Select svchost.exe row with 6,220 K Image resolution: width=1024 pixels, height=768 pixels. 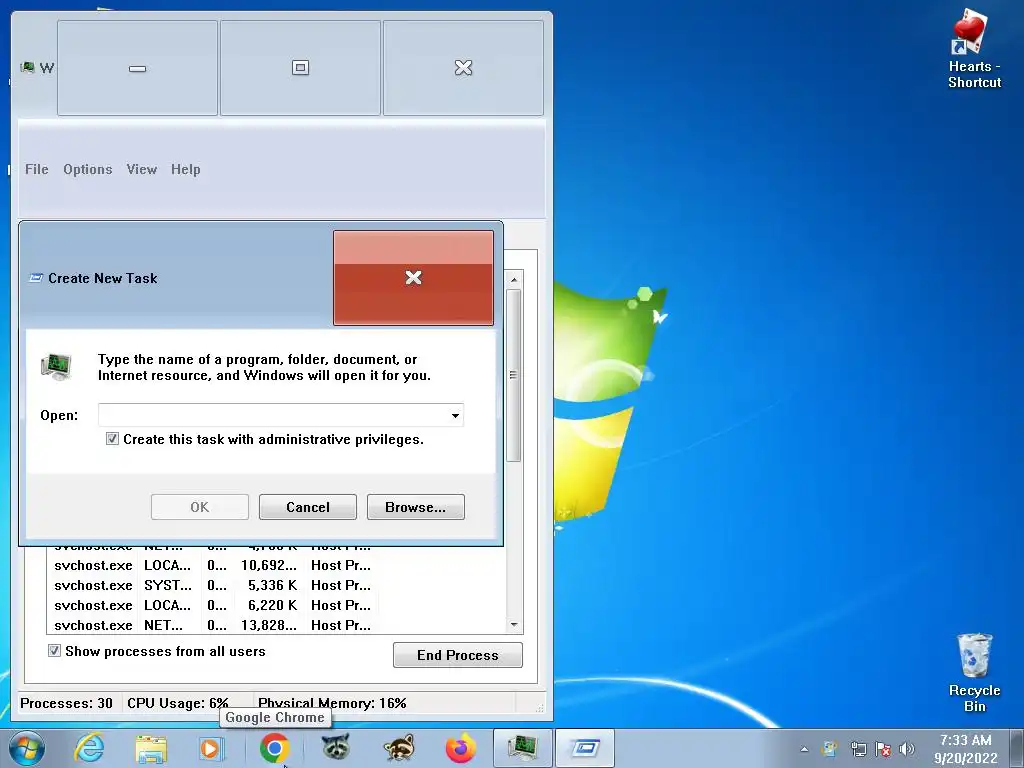point(213,605)
